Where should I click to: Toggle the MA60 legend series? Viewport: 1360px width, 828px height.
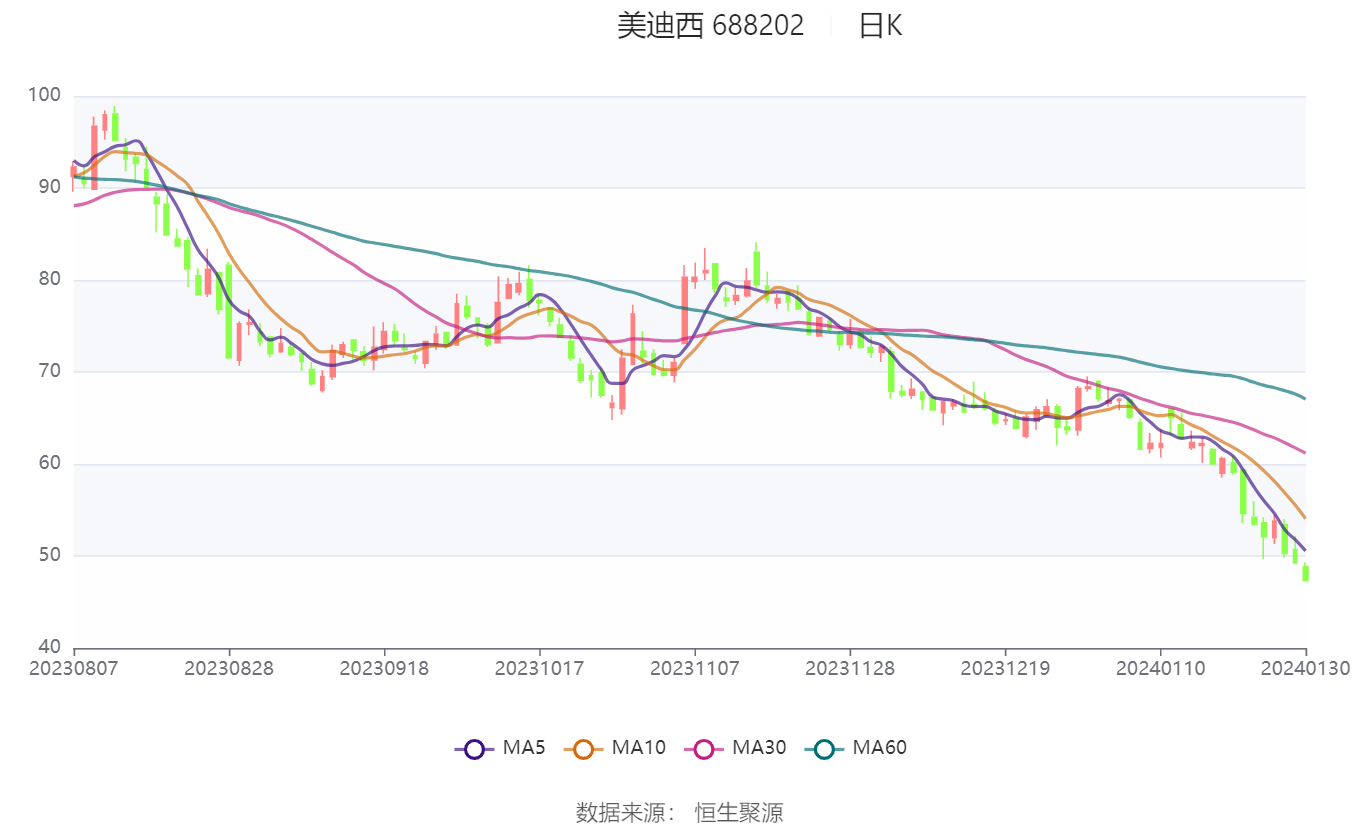pyautogui.click(x=855, y=748)
